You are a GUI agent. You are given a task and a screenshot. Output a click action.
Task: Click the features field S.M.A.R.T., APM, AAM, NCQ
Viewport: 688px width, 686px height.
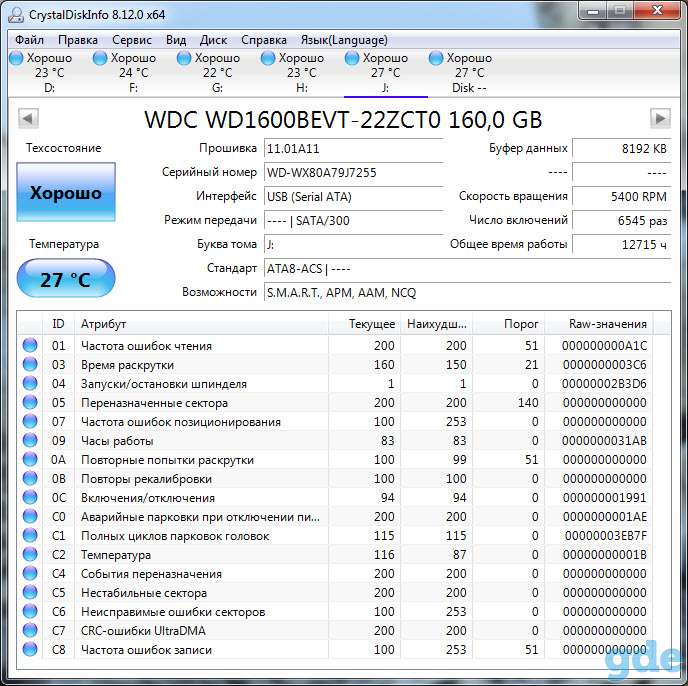click(467, 293)
